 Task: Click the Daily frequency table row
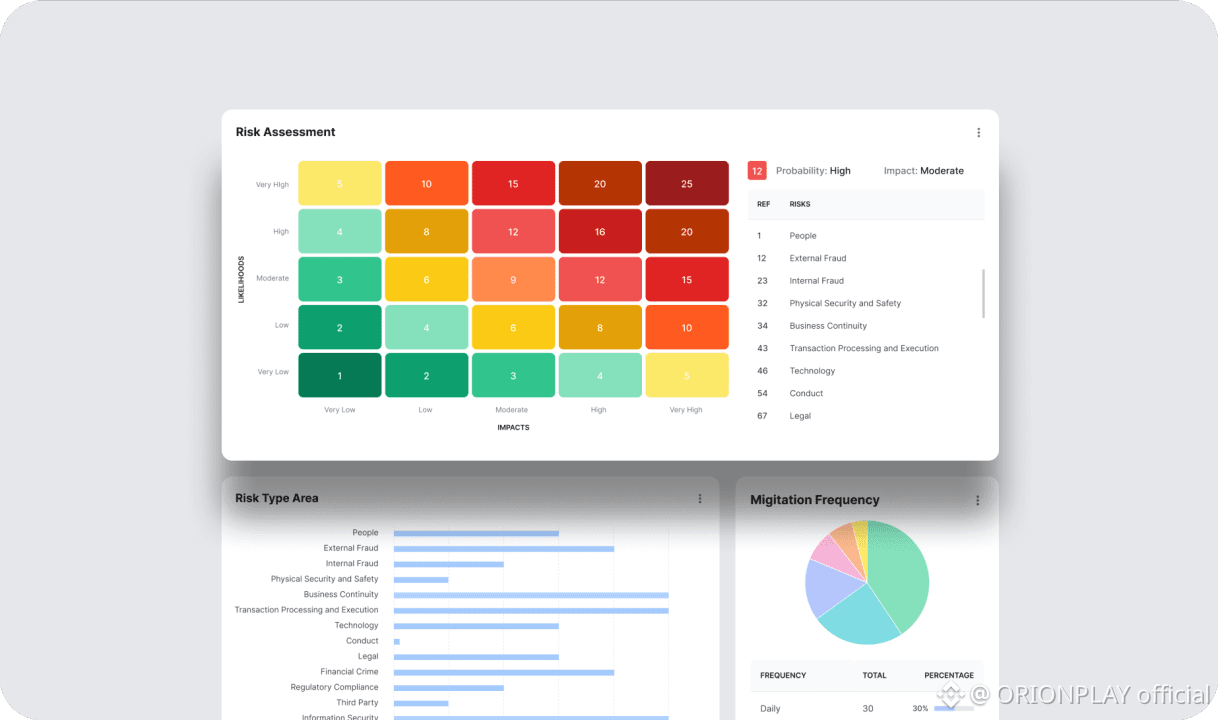pyautogui.click(x=866, y=708)
